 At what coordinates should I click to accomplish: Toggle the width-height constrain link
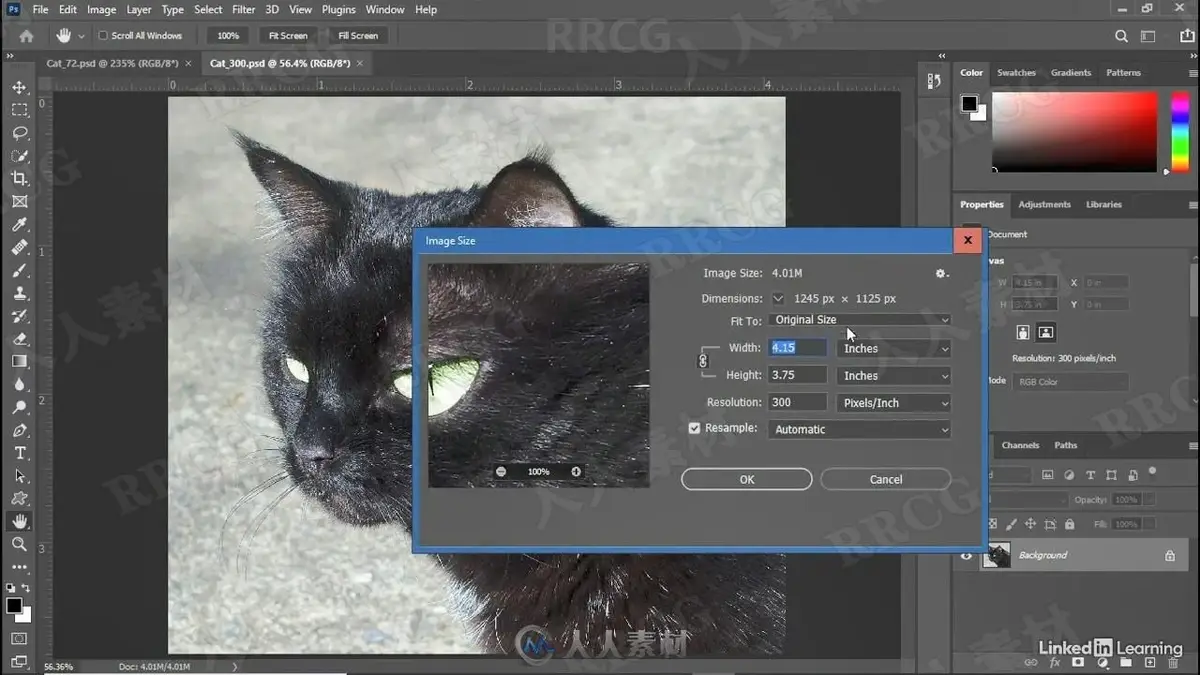tap(703, 361)
